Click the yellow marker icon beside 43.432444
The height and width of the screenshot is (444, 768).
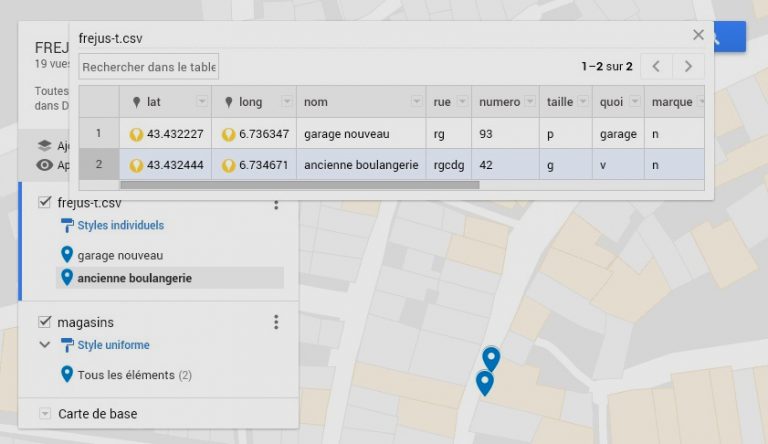(x=136, y=165)
